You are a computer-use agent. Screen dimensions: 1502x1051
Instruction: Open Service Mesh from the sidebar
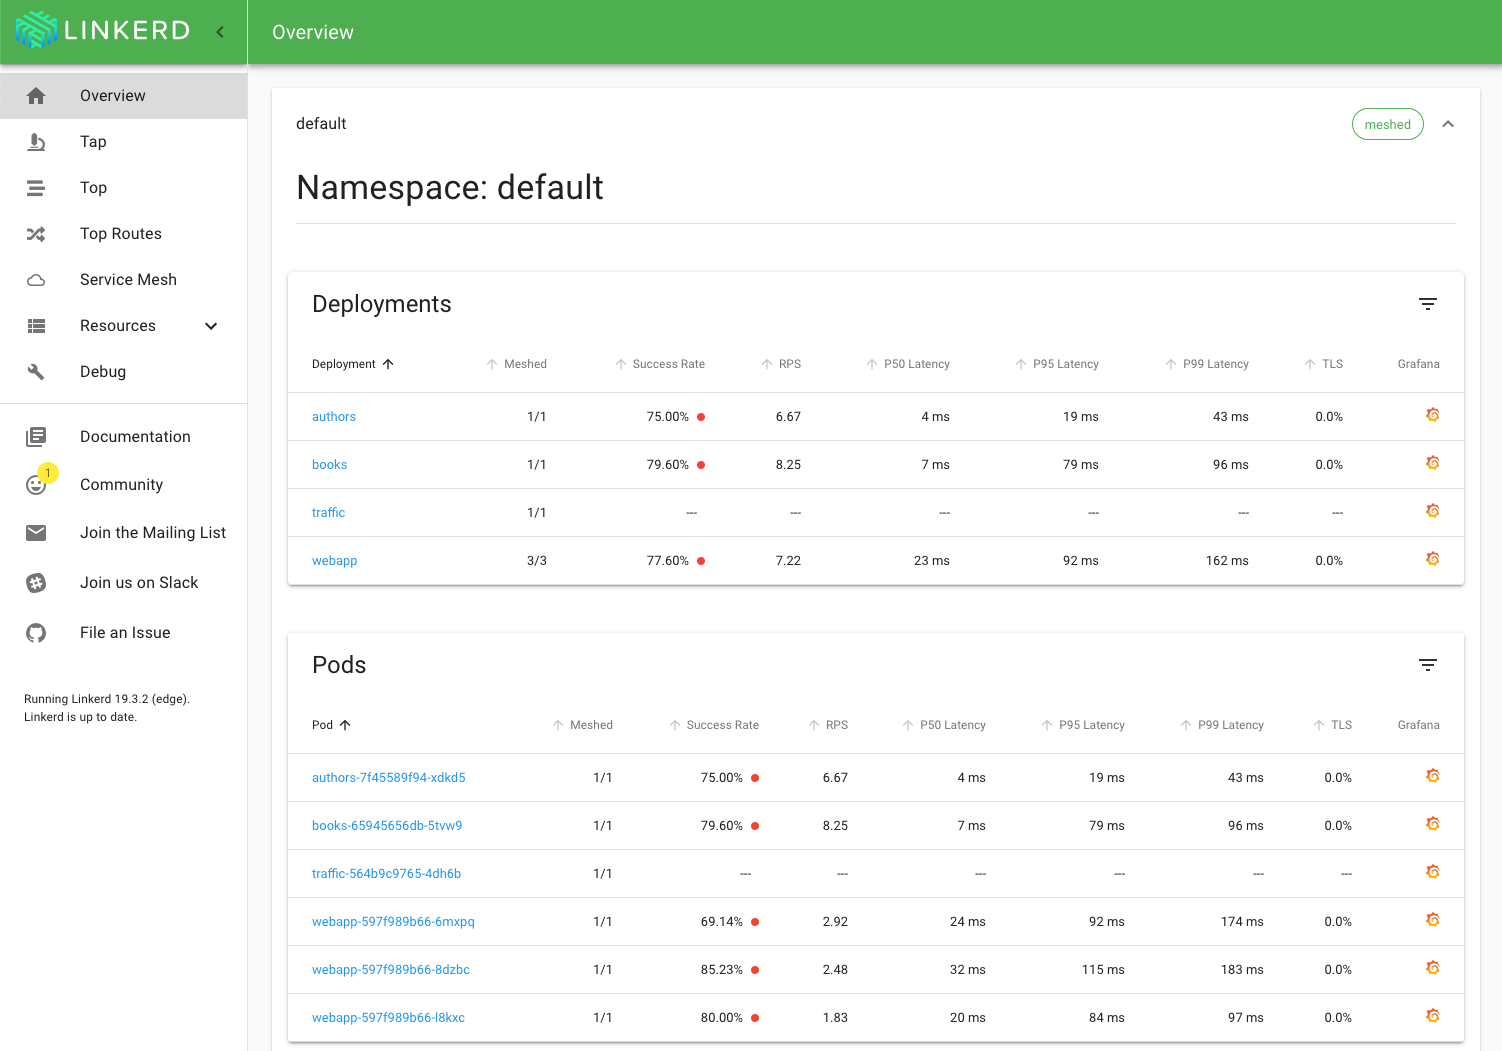[x=128, y=279]
